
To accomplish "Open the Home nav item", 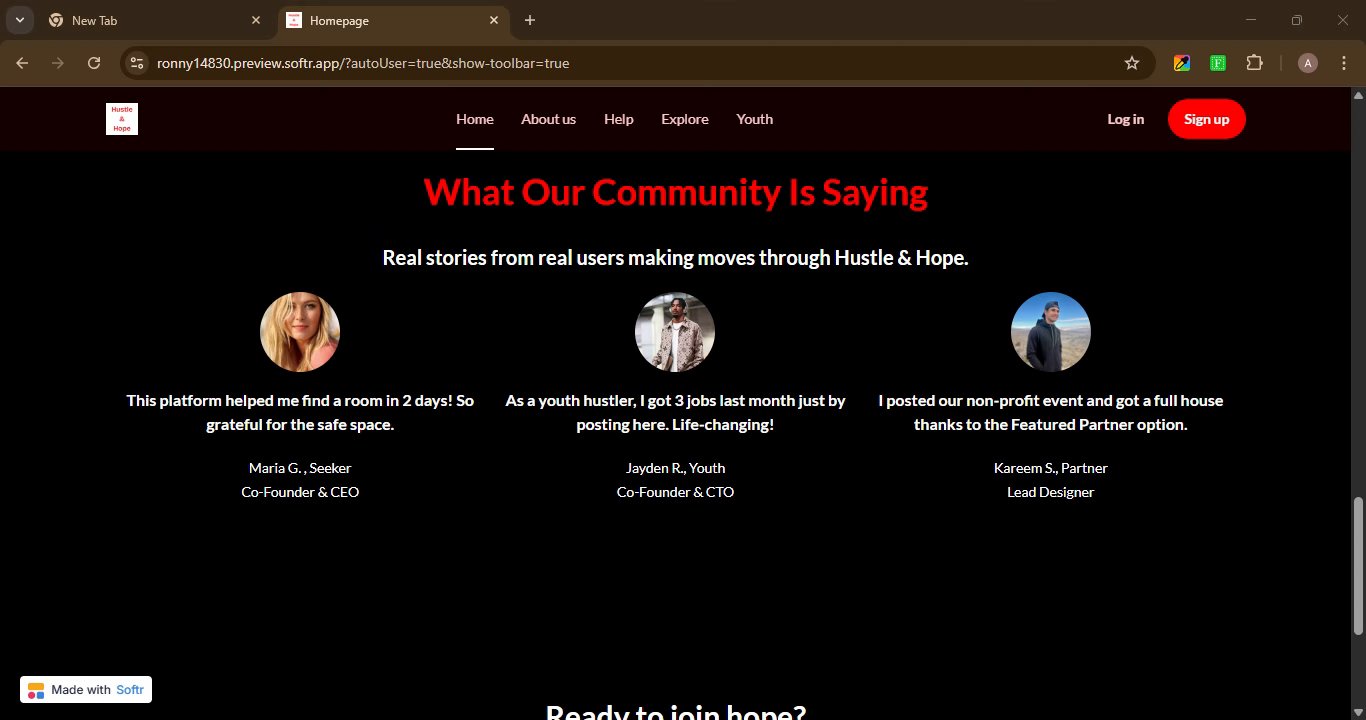I will (475, 119).
